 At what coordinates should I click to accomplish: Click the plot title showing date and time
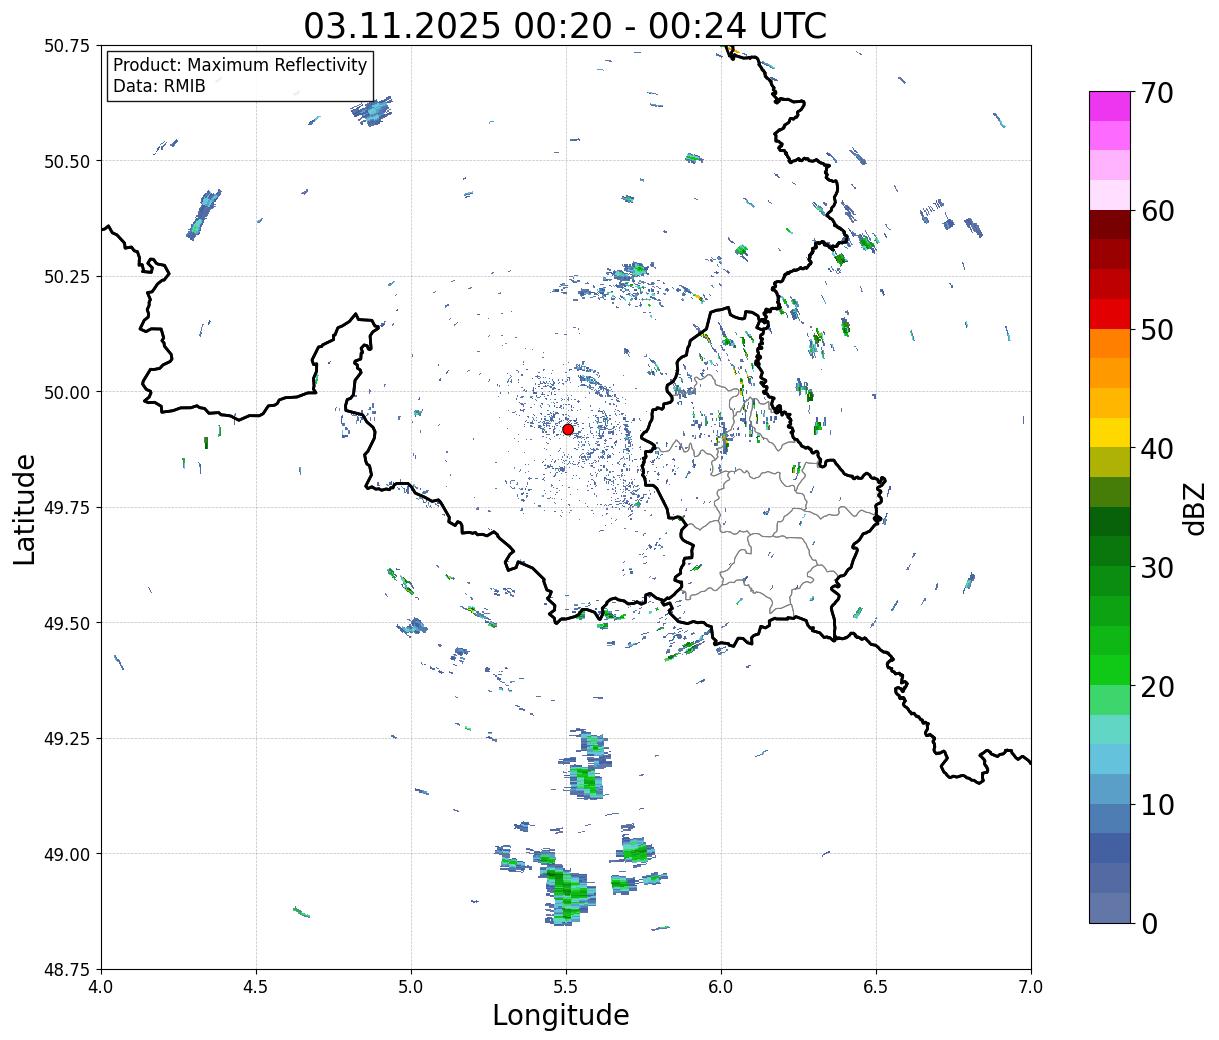point(565,25)
